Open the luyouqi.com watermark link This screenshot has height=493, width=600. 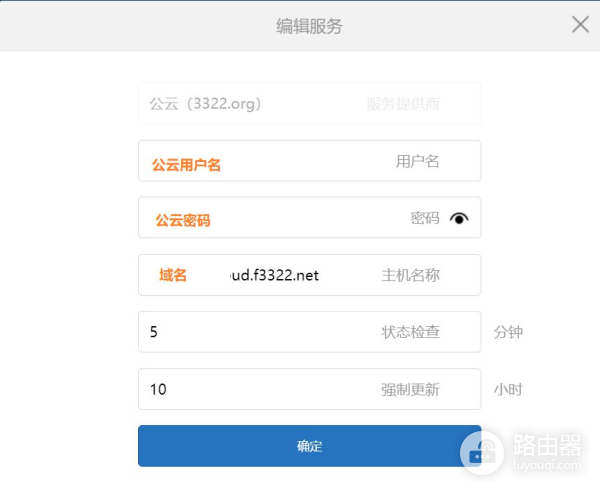[546, 465]
